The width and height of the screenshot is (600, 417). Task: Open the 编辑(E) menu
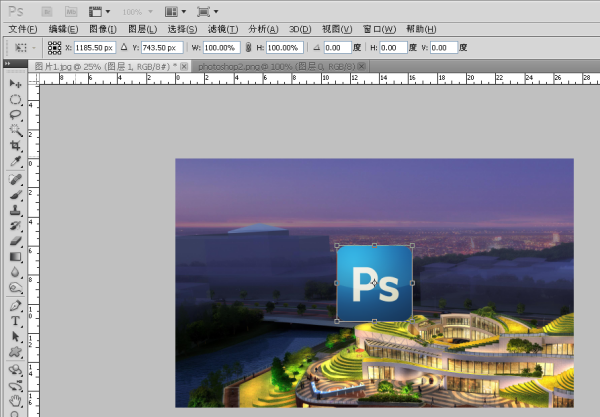tap(64, 29)
